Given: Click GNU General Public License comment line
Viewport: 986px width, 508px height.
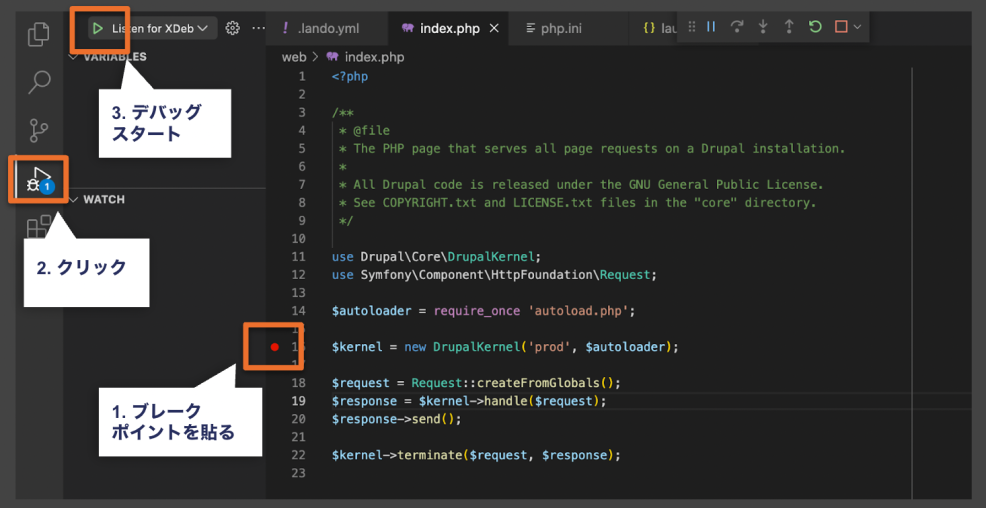Looking at the screenshot, I should 582,185.
